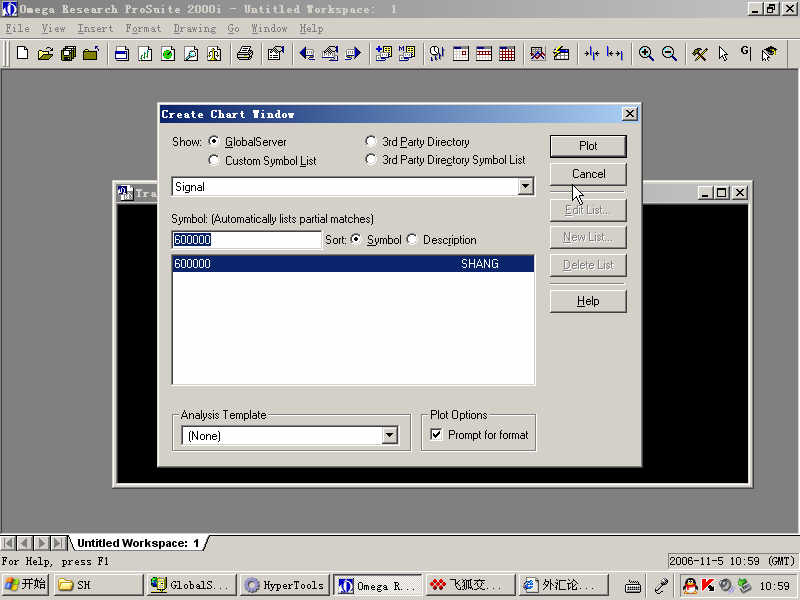This screenshot has width=800, height=600.
Task: Open the Insert menu
Action: (95, 29)
